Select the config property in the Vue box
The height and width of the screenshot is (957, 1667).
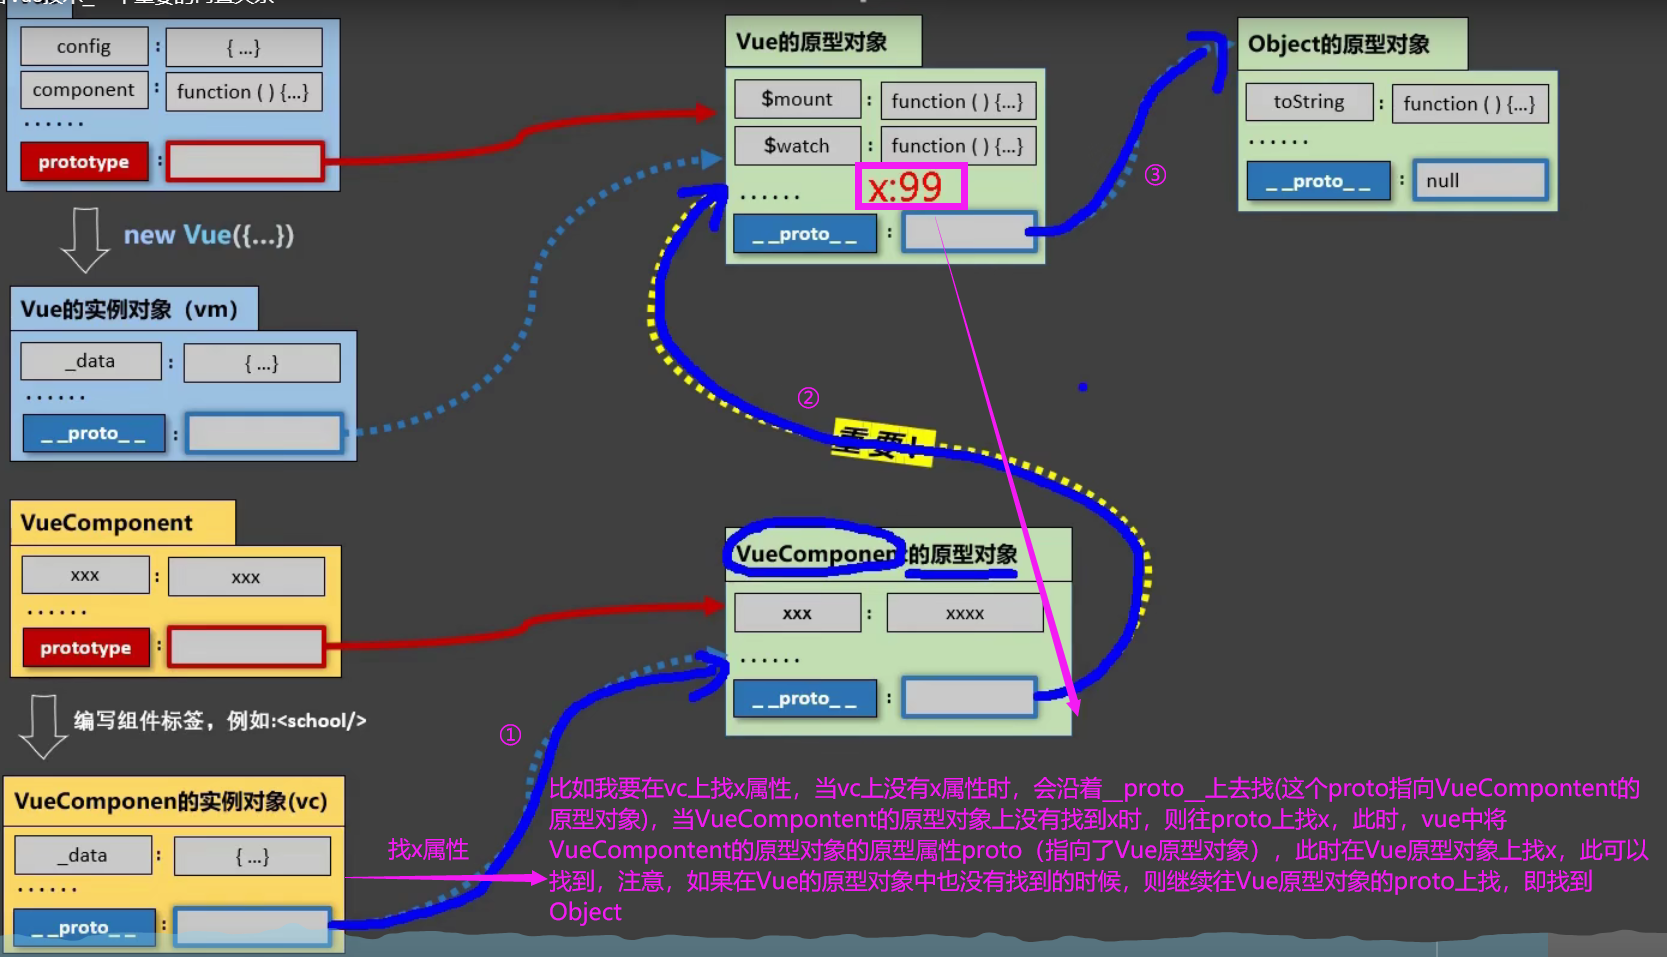pyautogui.click(x=84, y=46)
